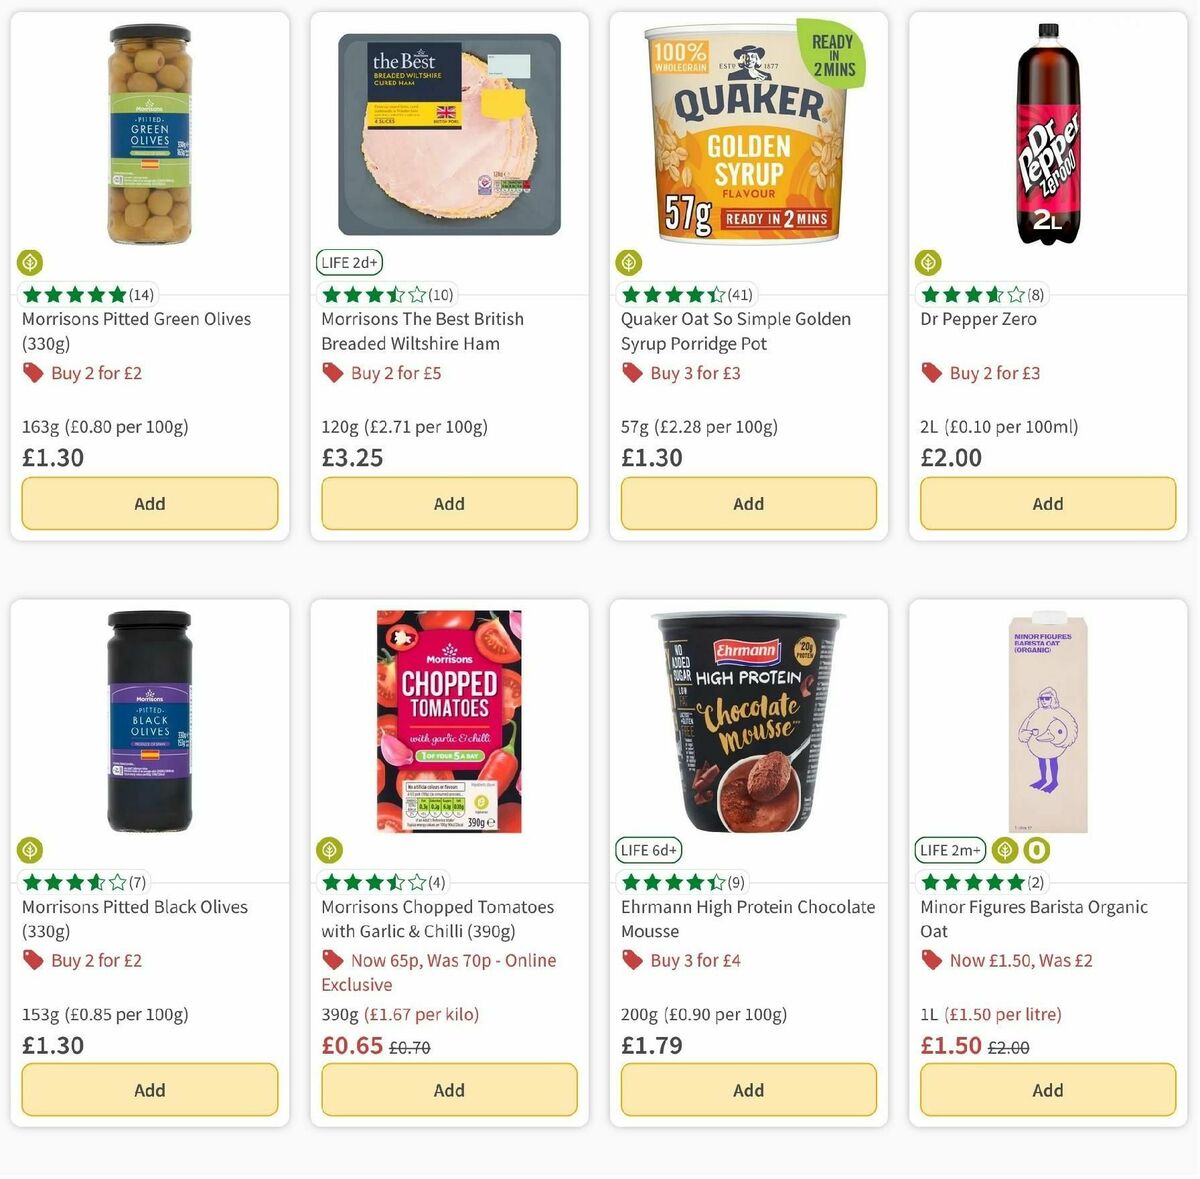This screenshot has width=1200, height=1179.
Task: Click the leaf icon on Pitted Black Olives
Action: coord(29,850)
